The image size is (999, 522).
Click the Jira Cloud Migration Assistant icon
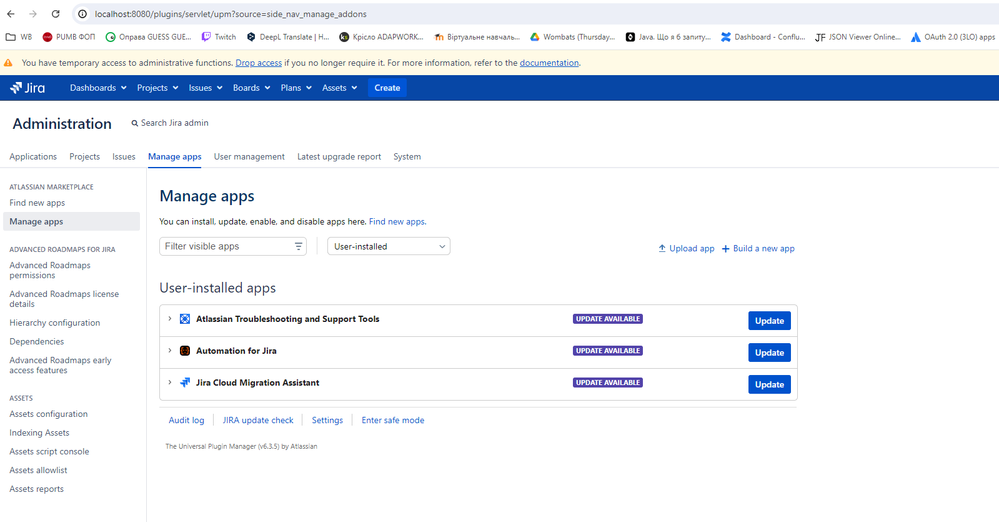185,383
